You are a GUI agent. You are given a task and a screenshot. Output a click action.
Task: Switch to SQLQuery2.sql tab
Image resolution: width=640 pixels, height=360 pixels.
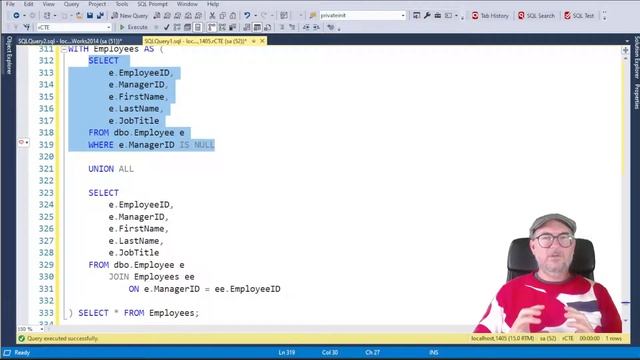[70, 41]
